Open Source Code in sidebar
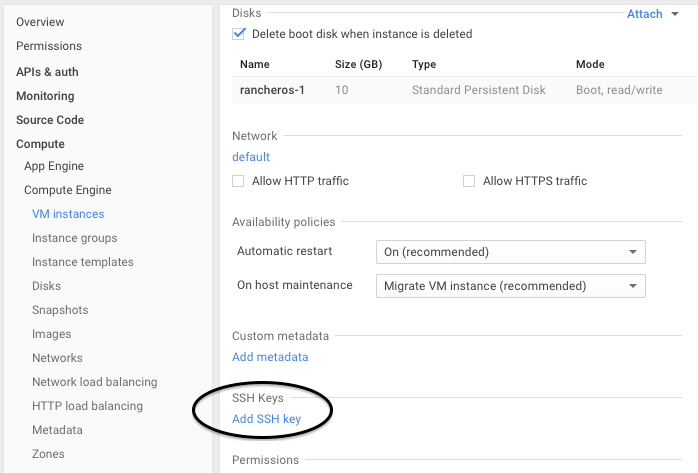The image size is (698, 473). pos(50,120)
